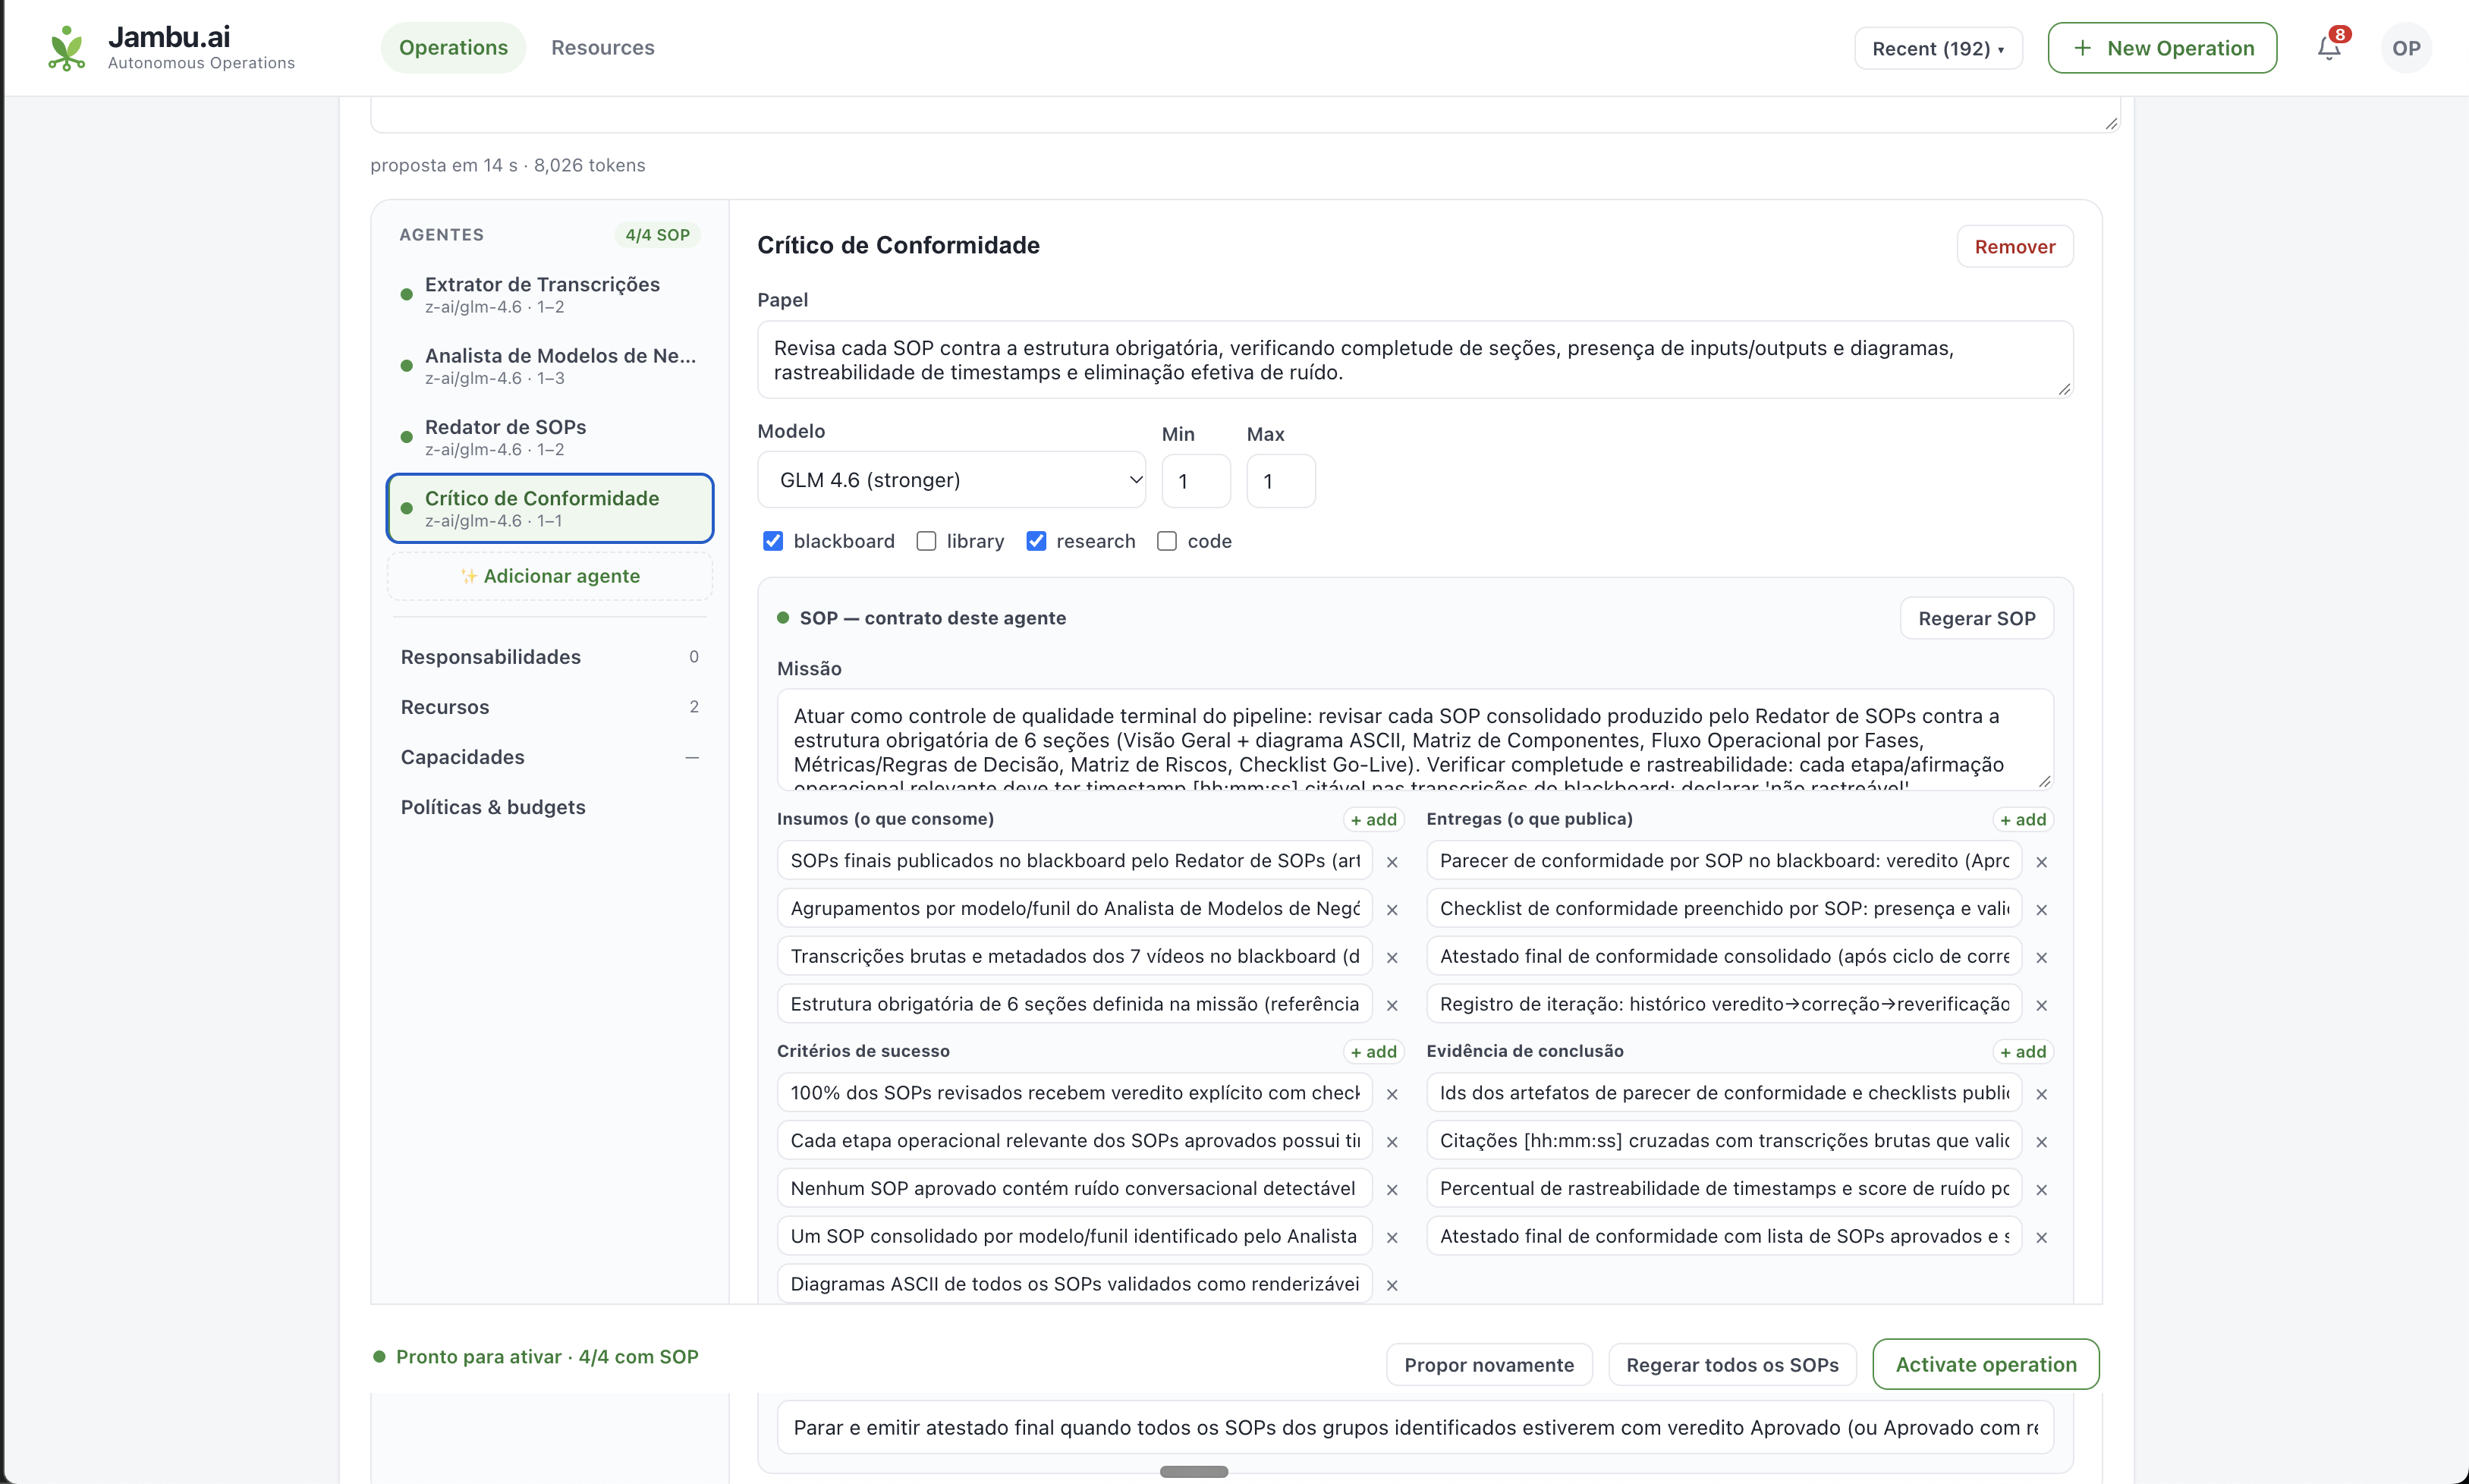This screenshot has width=2469, height=1484.
Task: Enable the library checkbox
Action: click(x=926, y=541)
